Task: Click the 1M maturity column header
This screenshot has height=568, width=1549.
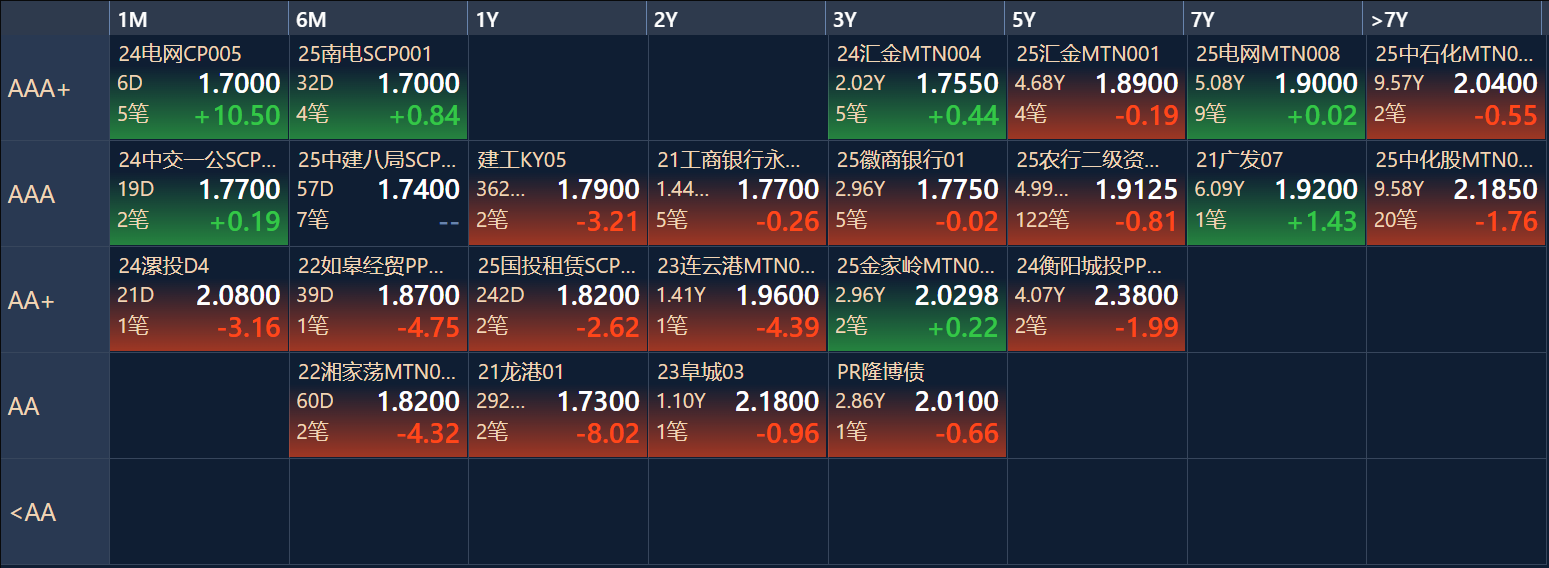Action: point(198,19)
